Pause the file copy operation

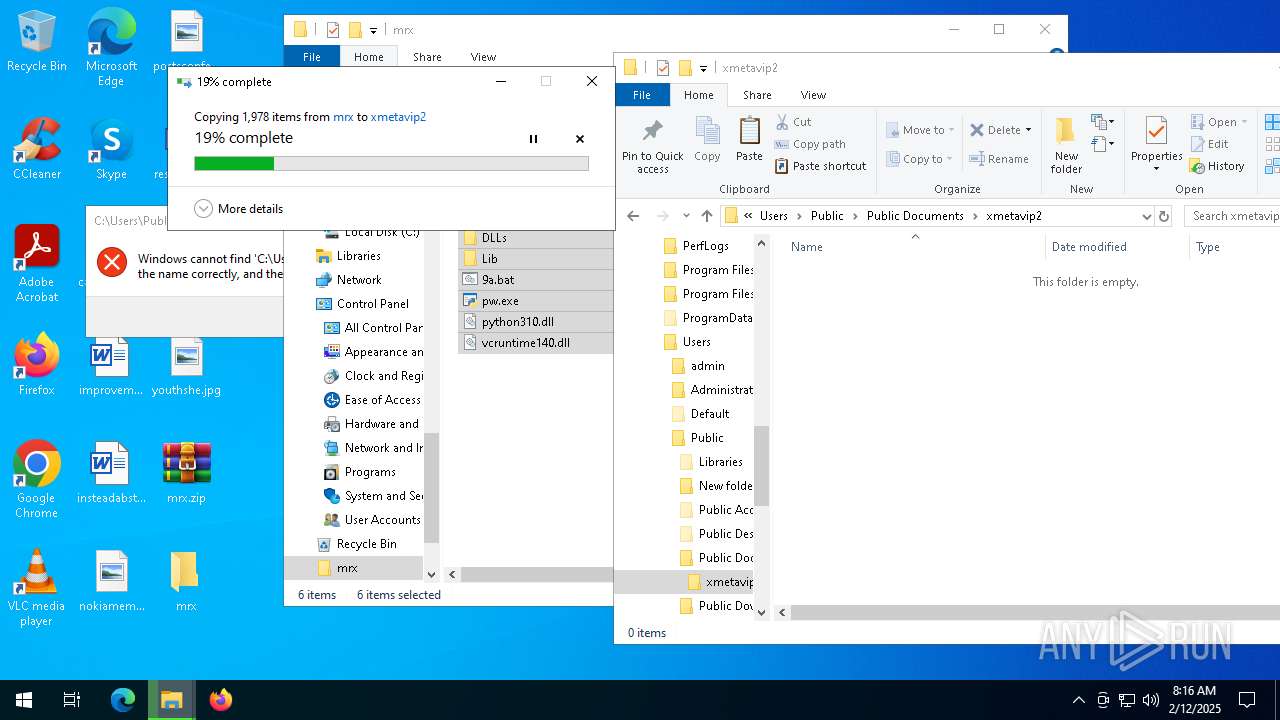click(x=533, y=139)
